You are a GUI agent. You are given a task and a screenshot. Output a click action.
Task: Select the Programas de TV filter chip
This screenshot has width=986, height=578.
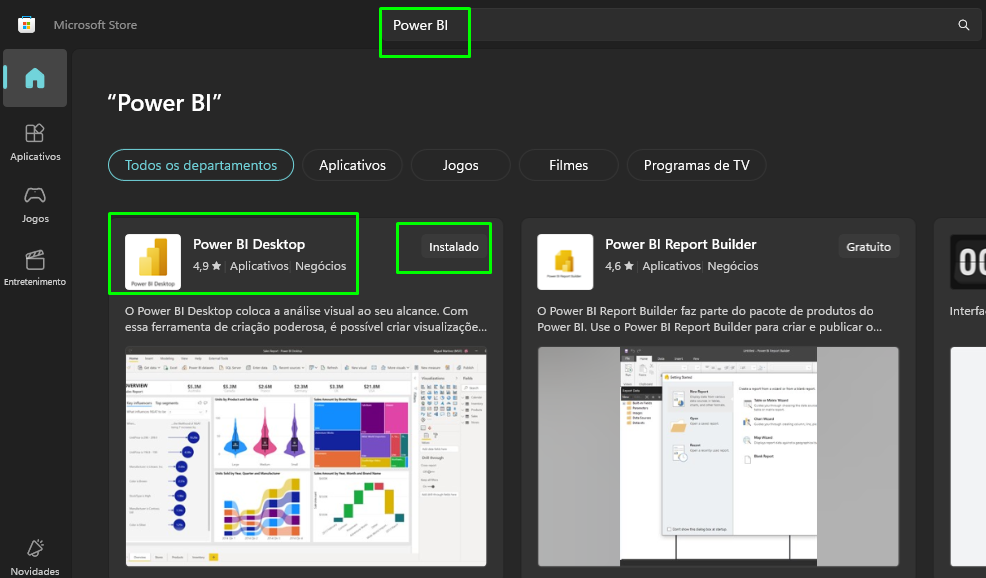click(x=696, y=165)
